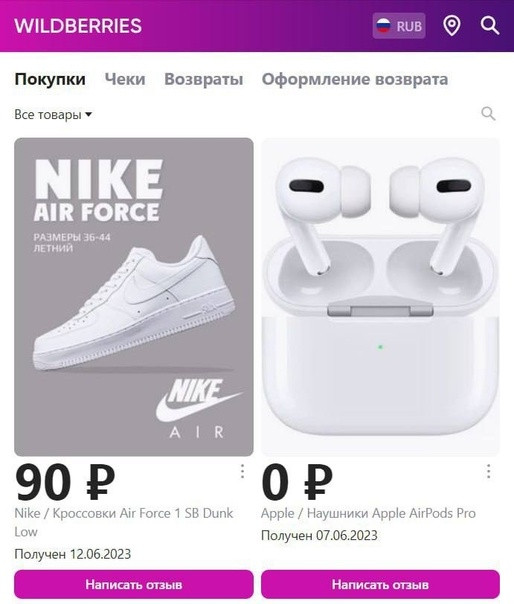Open the Оформление возврата tab
This screenshot has height=604, width=514.
(355, 79)
